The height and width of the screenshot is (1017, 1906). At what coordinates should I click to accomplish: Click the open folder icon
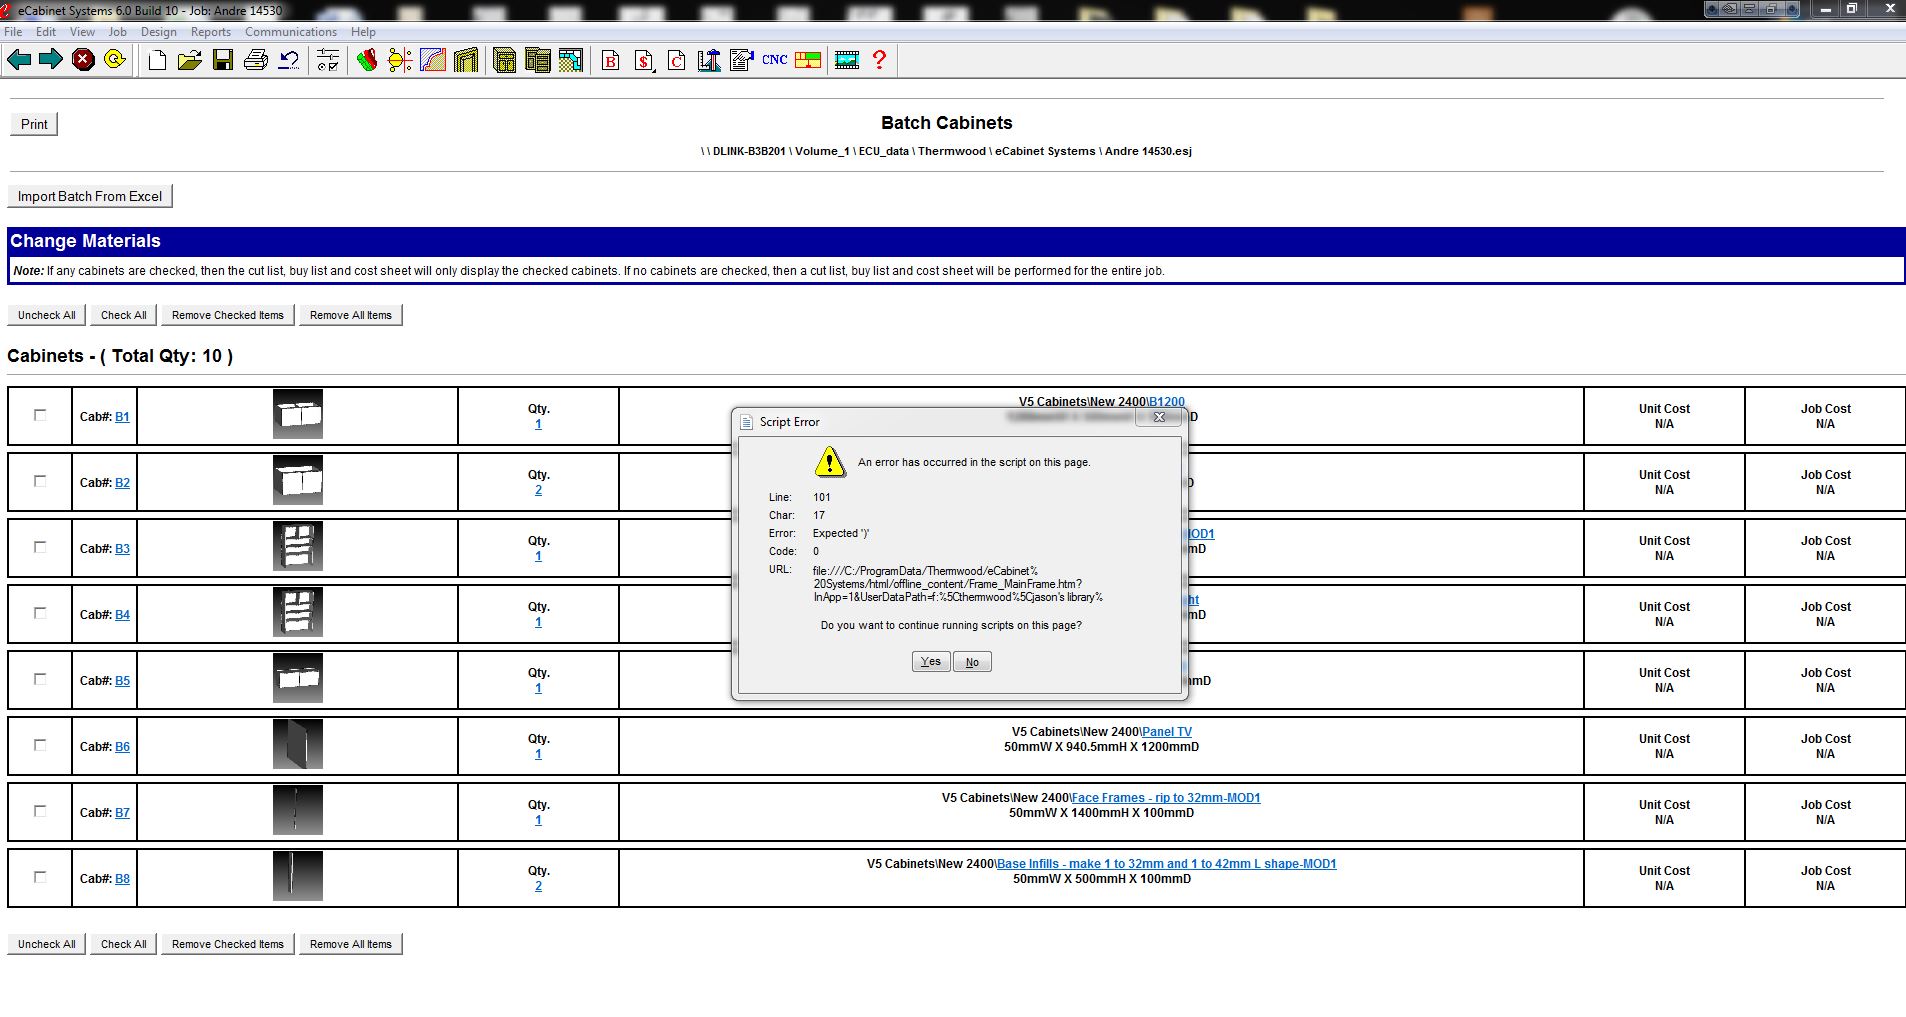[x=189, y=61]
